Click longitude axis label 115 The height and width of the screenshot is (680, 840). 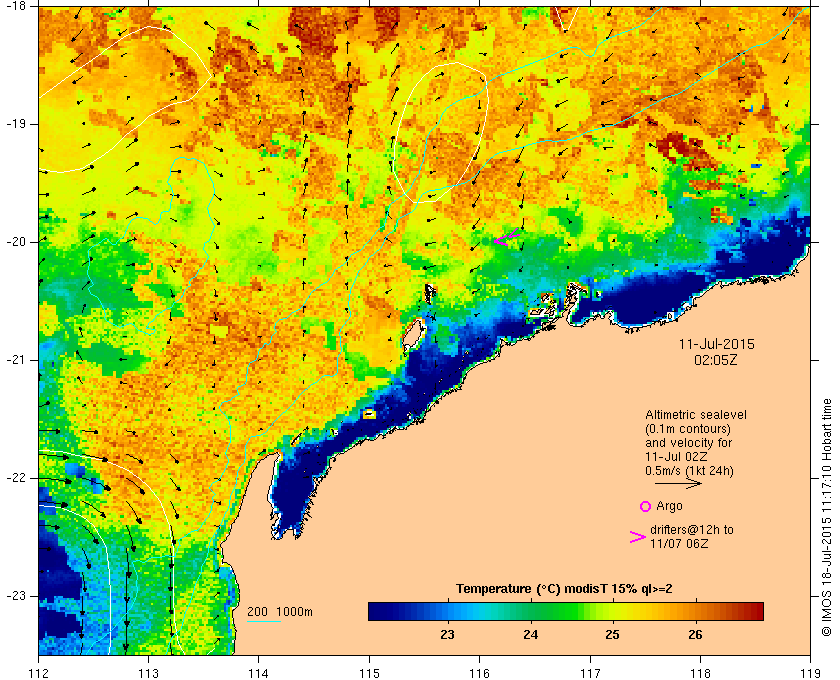(x=369, y=672)
